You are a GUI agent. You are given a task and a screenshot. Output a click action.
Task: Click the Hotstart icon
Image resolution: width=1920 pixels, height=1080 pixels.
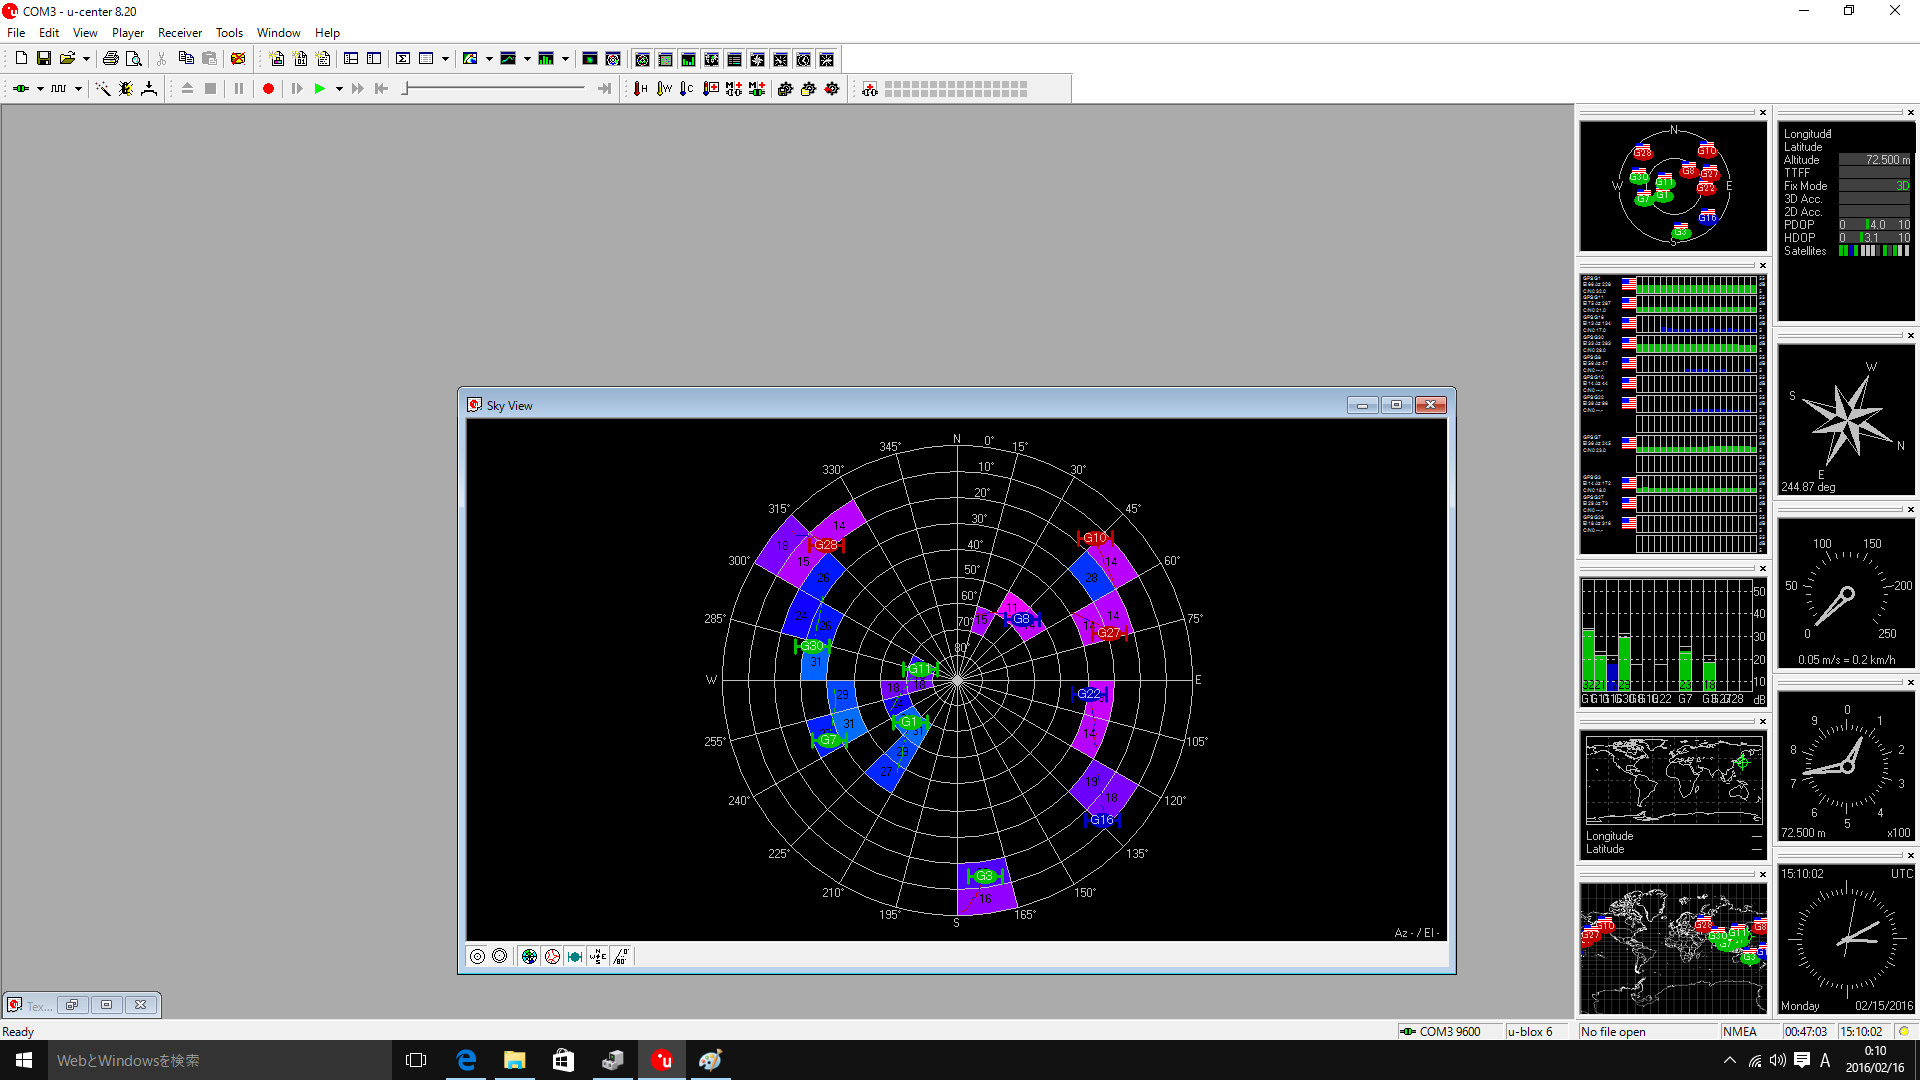click(x=640, y=89)
